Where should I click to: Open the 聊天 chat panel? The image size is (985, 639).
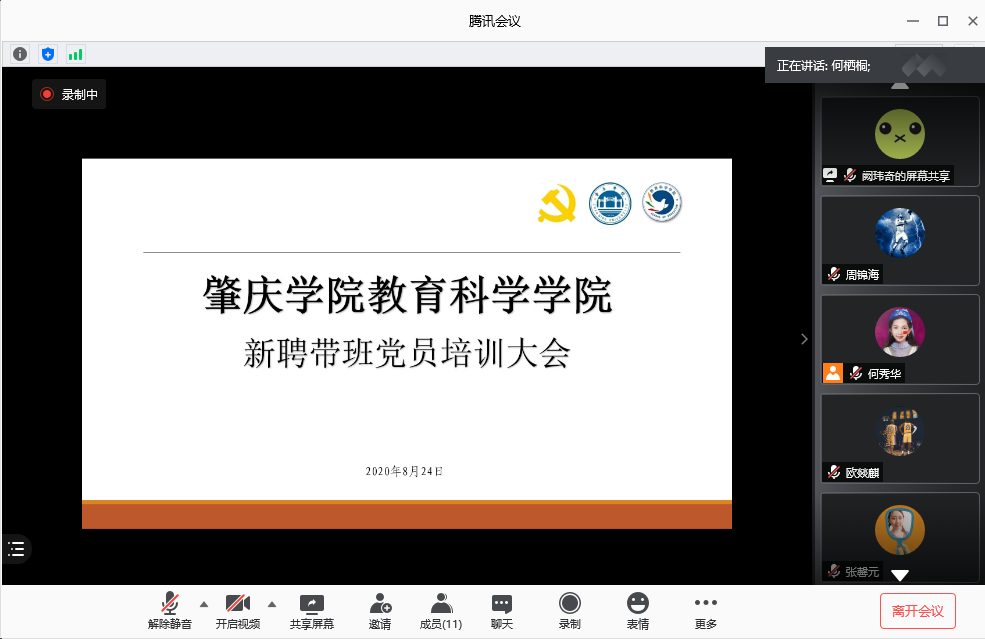point(502,610)
